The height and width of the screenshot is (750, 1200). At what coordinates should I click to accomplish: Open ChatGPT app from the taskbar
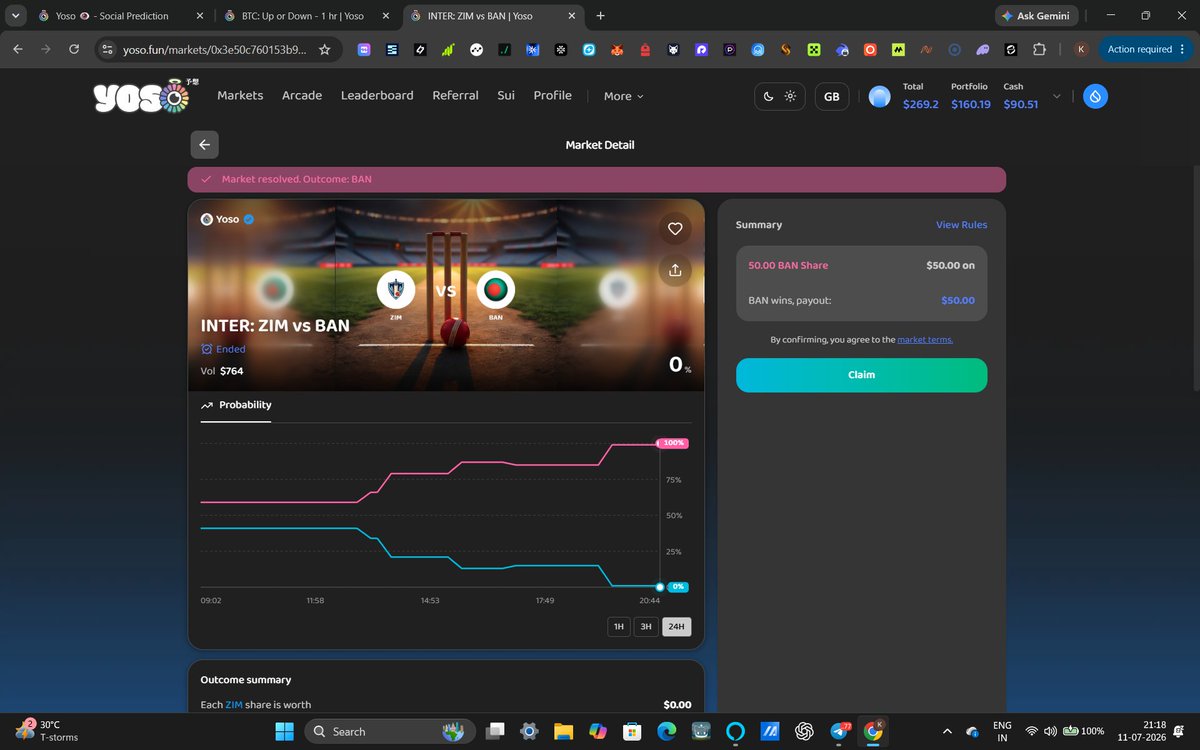804,731
